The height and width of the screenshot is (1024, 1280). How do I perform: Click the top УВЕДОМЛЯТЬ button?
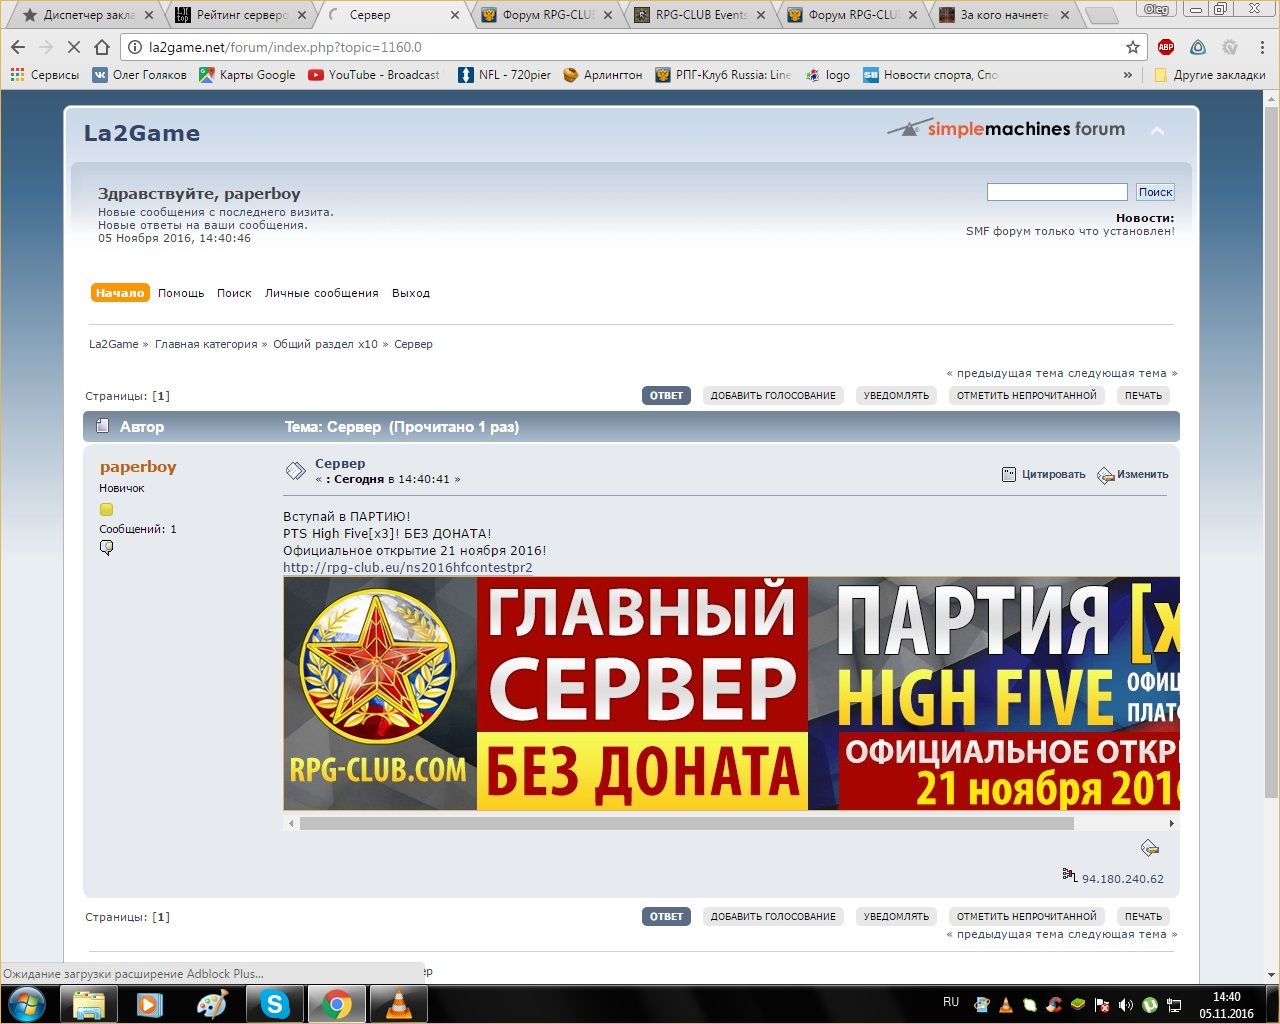(x=896, y=396)
